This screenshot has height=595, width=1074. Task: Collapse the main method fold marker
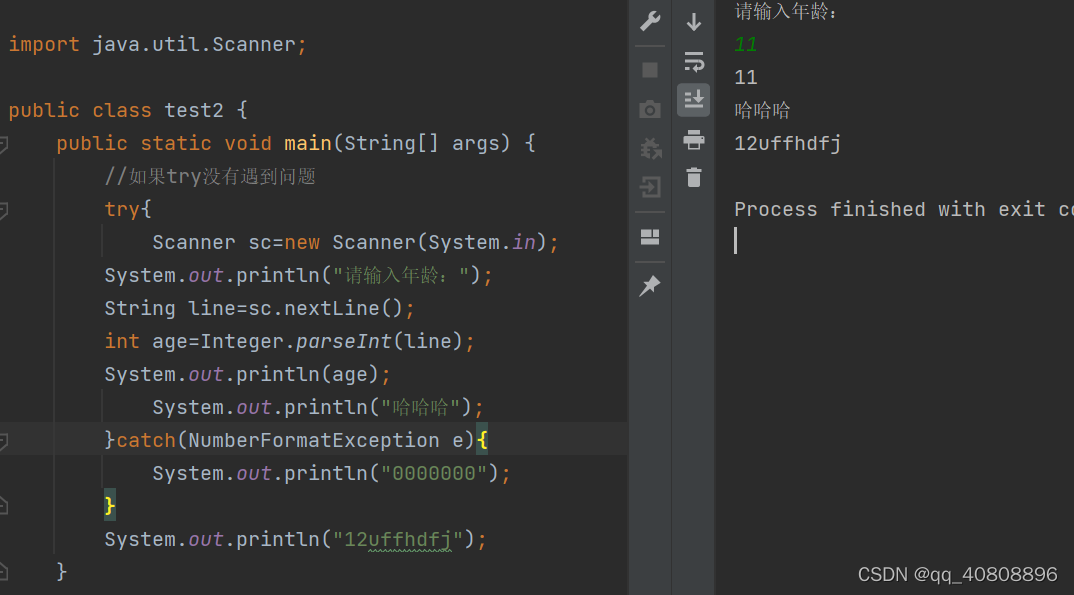pos(3,144)
